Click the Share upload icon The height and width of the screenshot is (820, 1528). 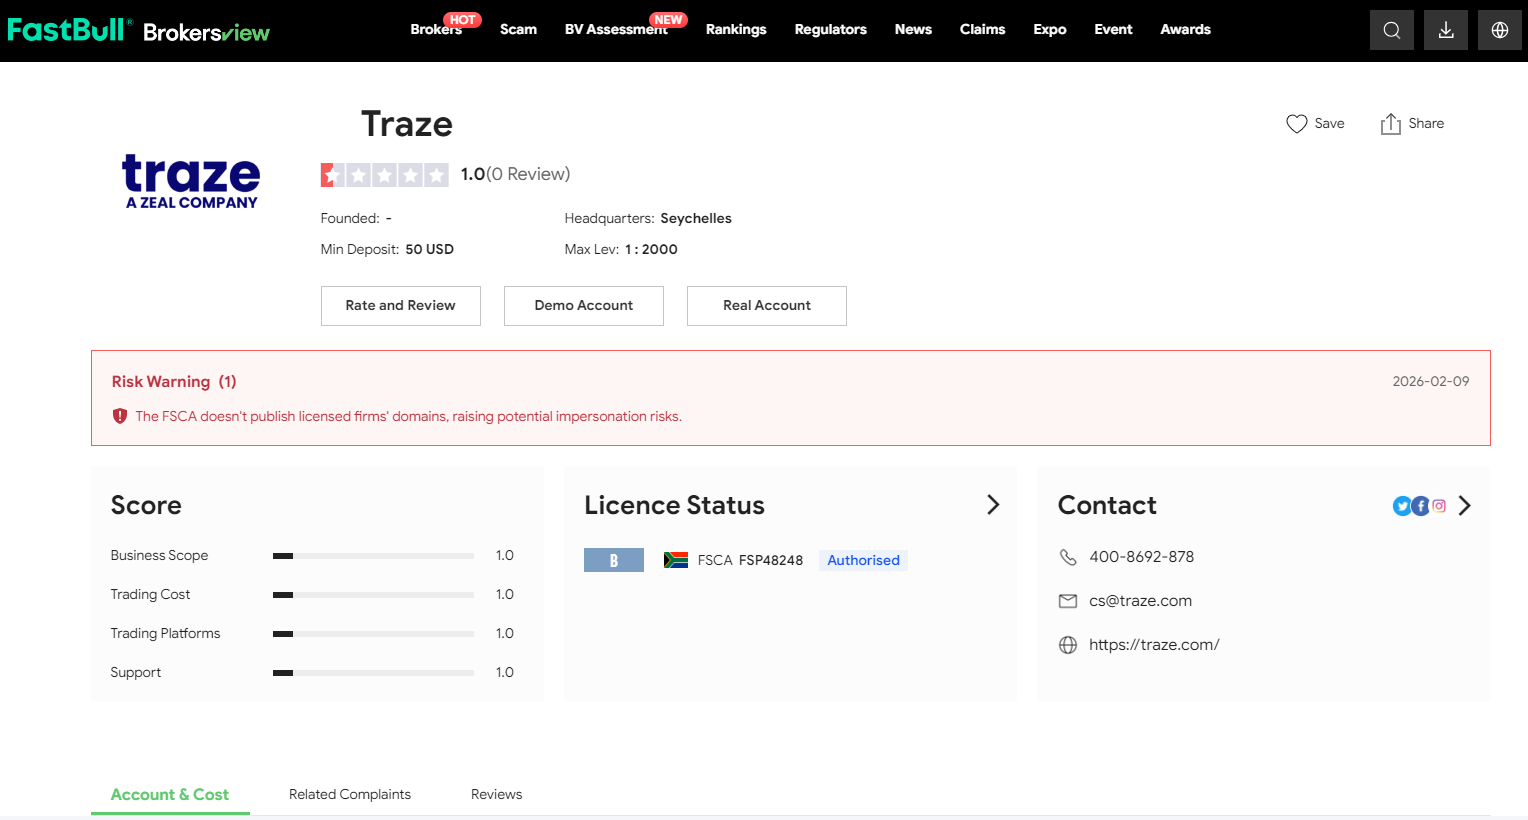click(x=1390, y=124)
